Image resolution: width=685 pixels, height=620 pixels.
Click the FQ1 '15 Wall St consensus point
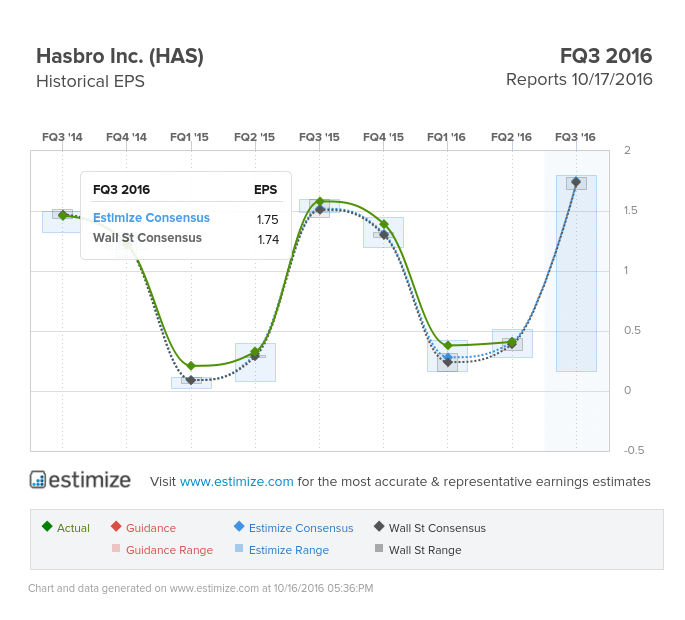(x=191, y=380)
